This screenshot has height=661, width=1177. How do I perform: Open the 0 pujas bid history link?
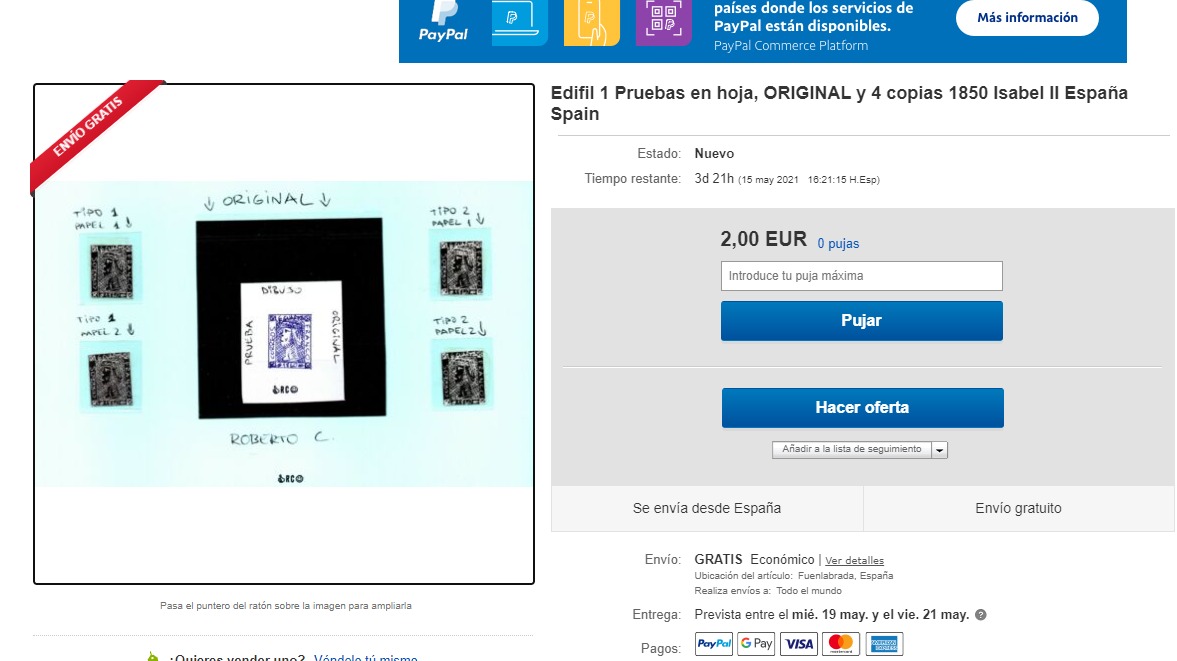838,243
